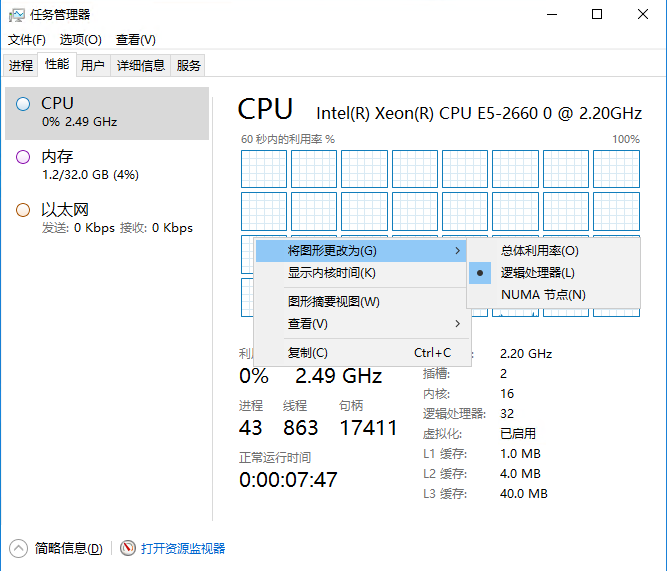Switch to the 详细信息 tab
667x571 pixels.
click(140, 66)
